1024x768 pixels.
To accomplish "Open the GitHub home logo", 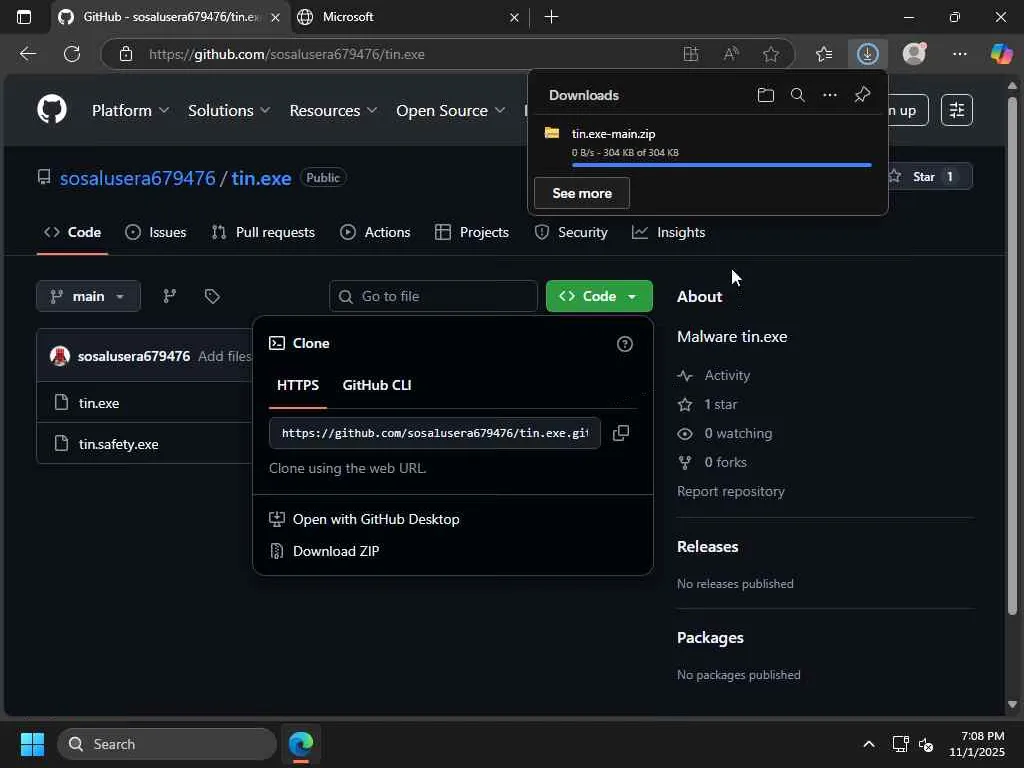I will point(52,109).
